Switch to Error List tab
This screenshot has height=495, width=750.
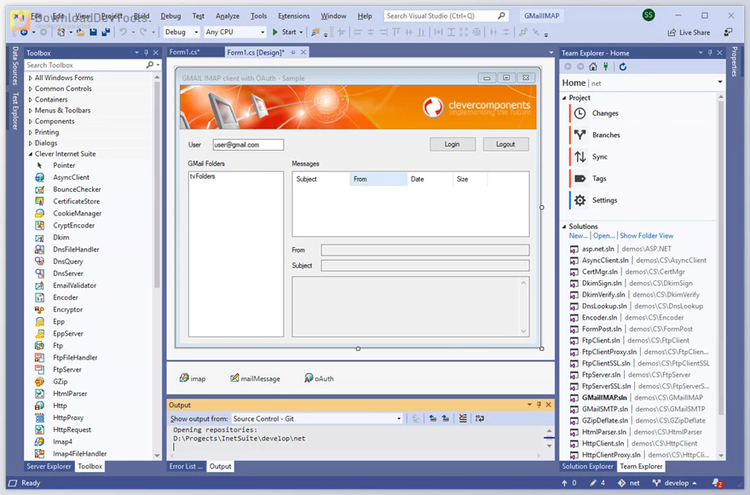(186, 466)
